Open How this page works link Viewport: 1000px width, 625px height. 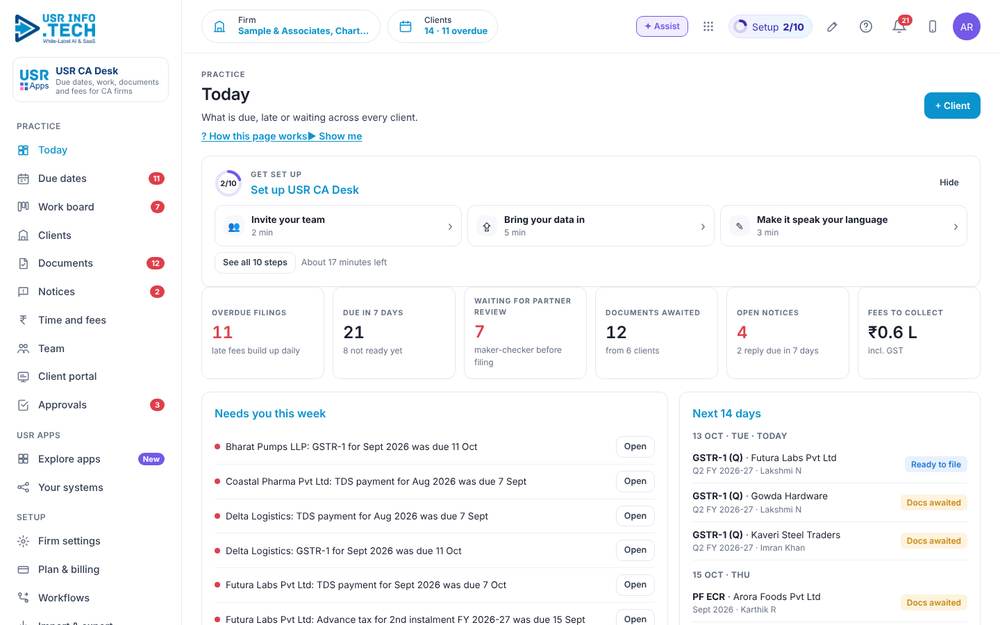[x=254, y=136]
